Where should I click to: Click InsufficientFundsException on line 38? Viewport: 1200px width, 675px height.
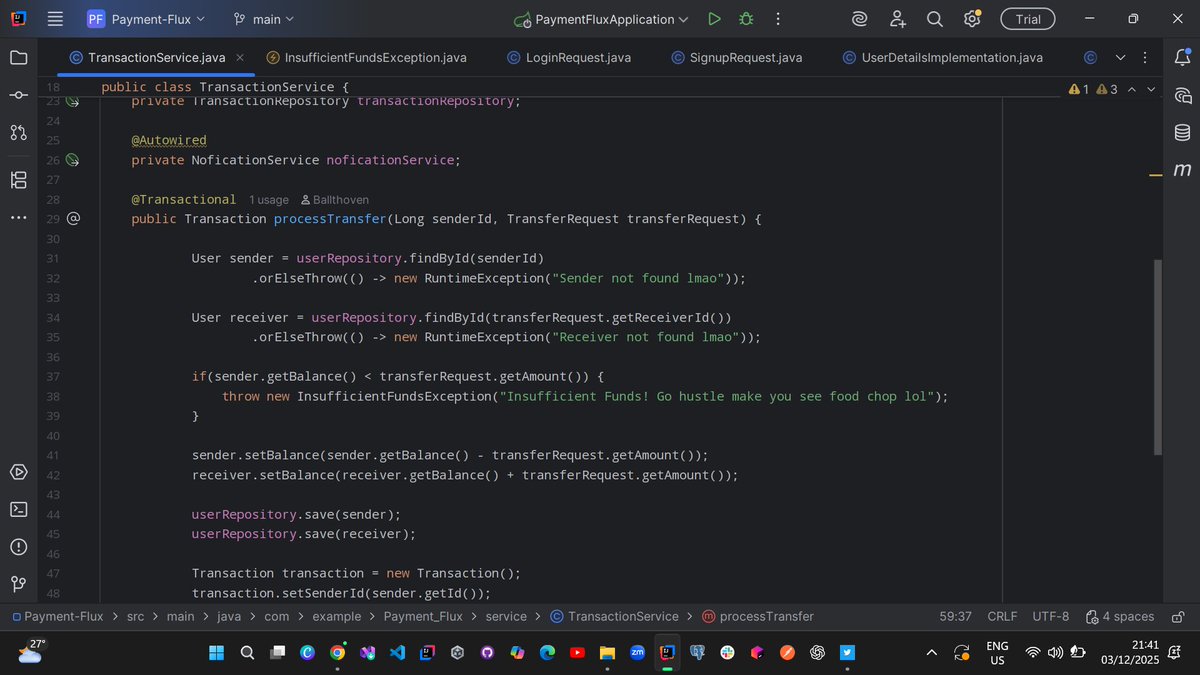pyautogui.click(x=394, y=397)
